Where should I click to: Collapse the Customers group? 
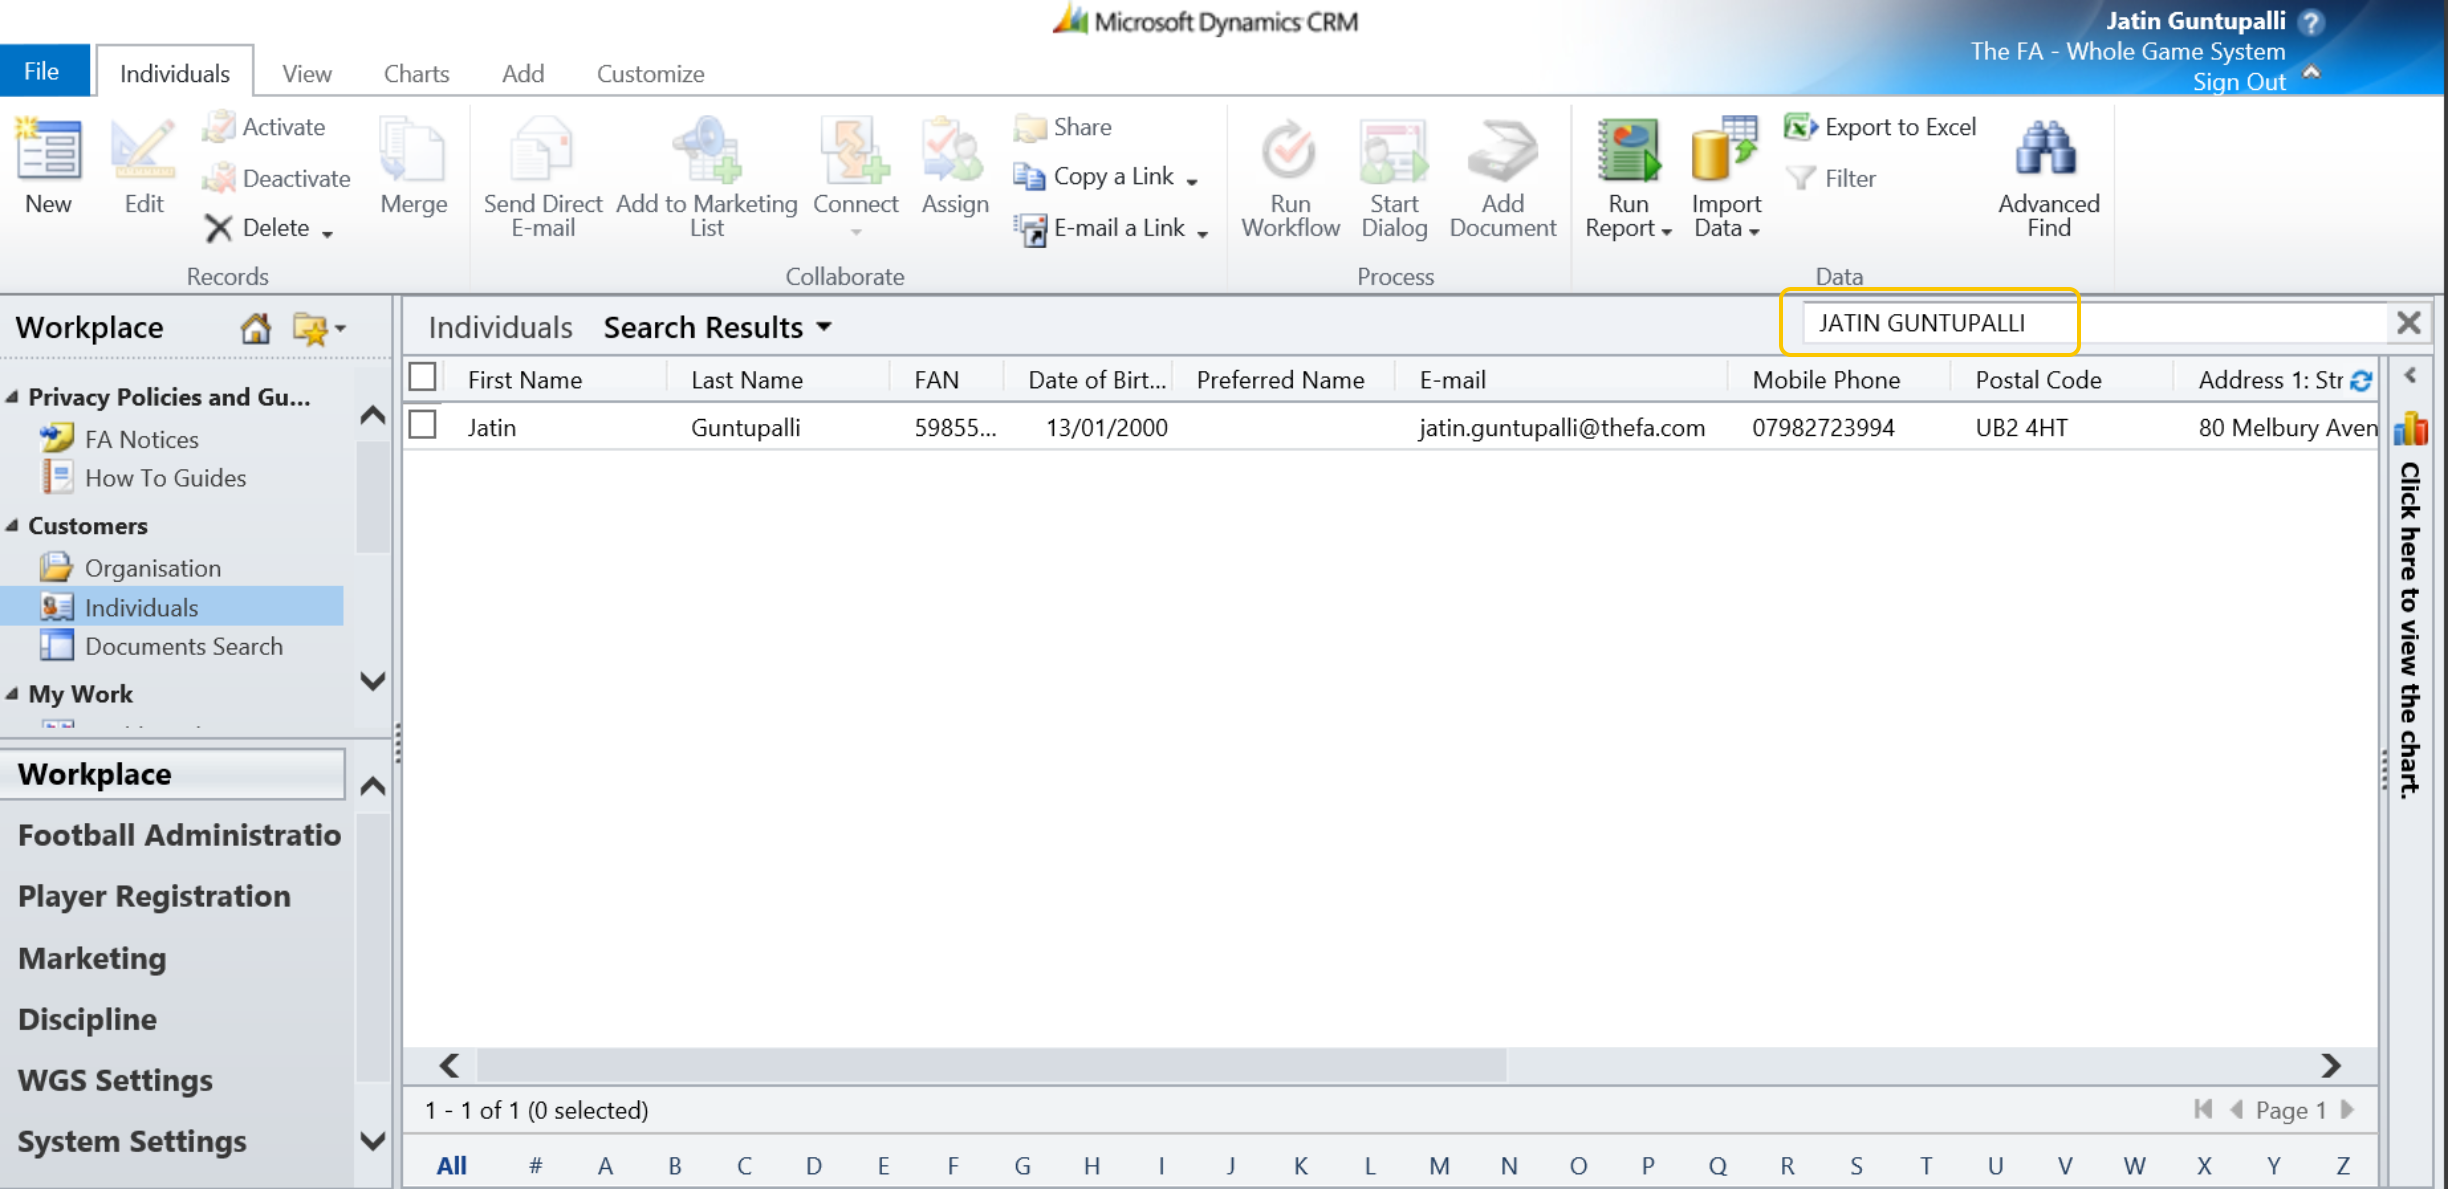[x=12, y=525]
